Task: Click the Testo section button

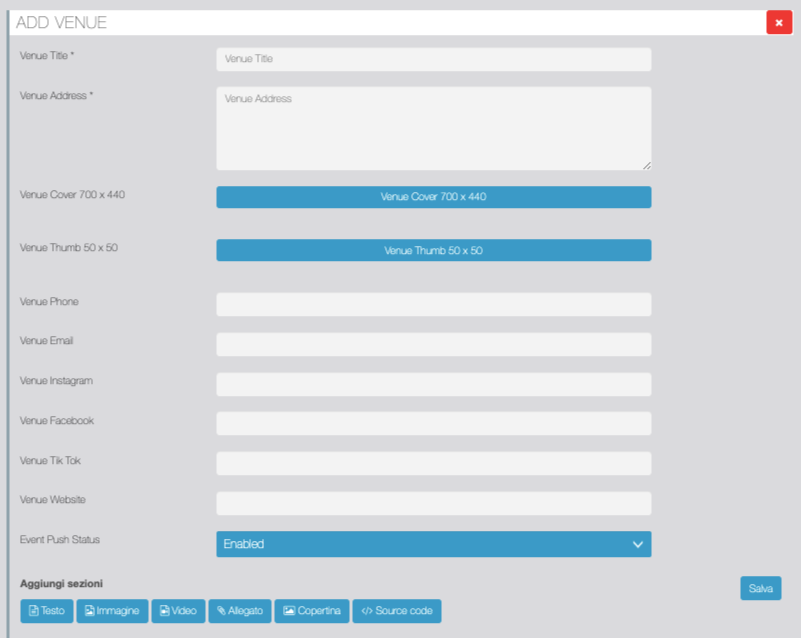Action: point(46,611)
